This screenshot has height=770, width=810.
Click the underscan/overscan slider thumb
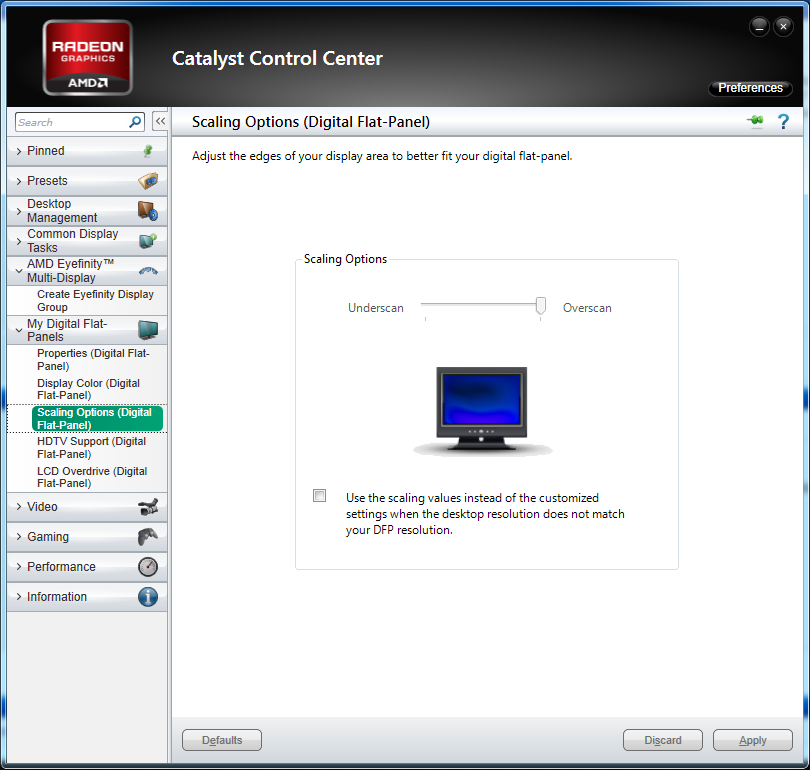[x=540, y=305]
